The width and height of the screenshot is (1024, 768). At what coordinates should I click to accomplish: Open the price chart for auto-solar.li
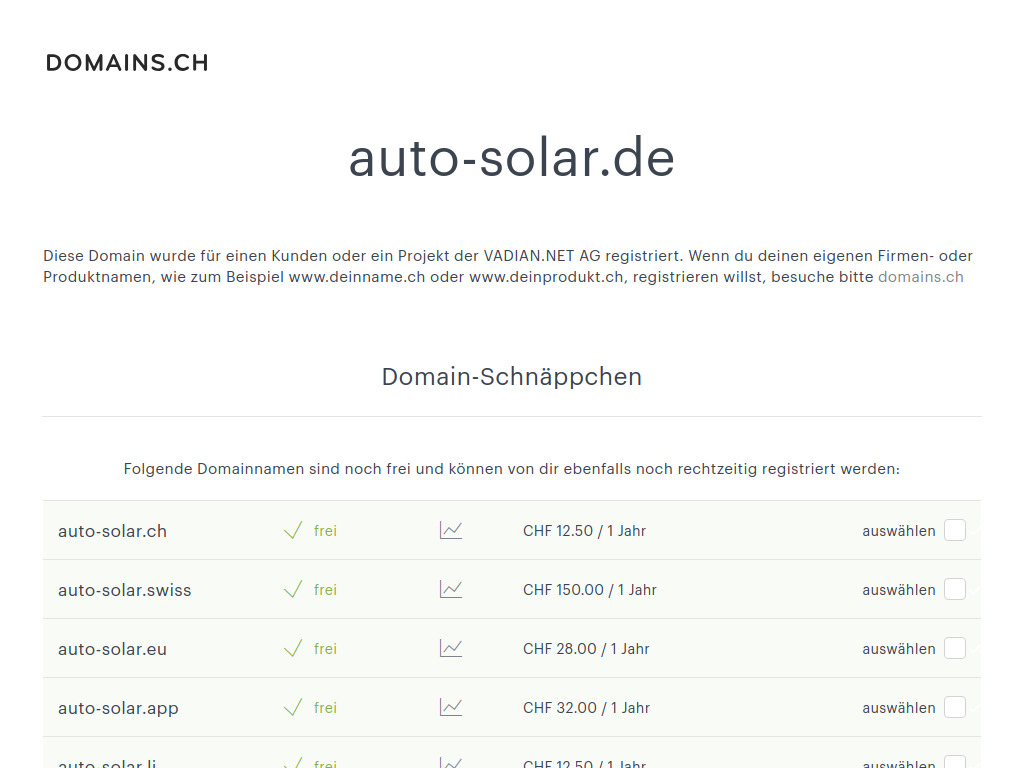coord(450,762)
